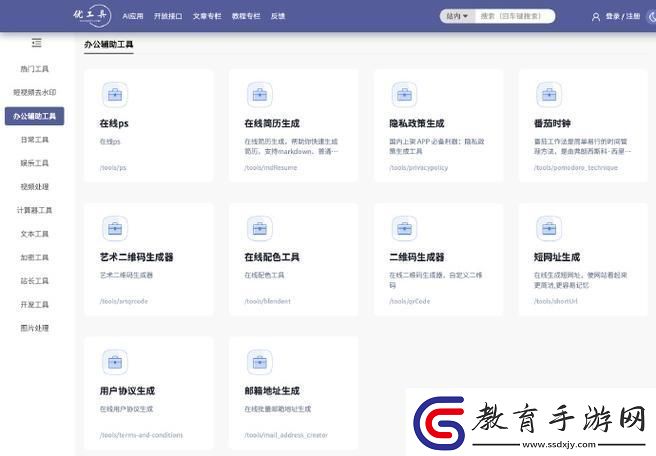Click the /tools/shortUrl path text
The image size is (656, 456).
(556, 301)
